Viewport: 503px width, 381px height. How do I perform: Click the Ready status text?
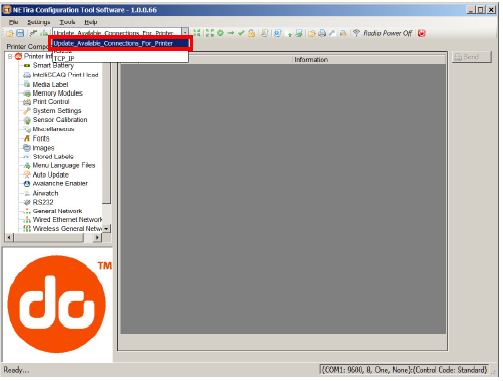pos(16,370)
